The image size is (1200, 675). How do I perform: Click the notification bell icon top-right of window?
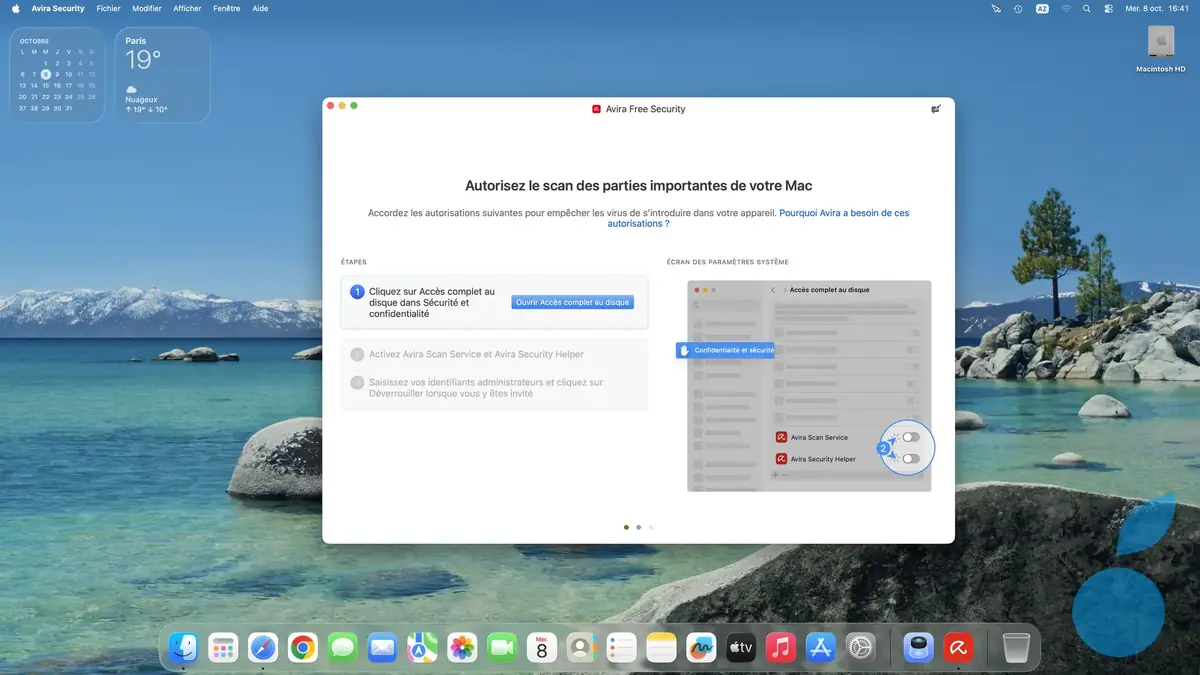[936, 109]
